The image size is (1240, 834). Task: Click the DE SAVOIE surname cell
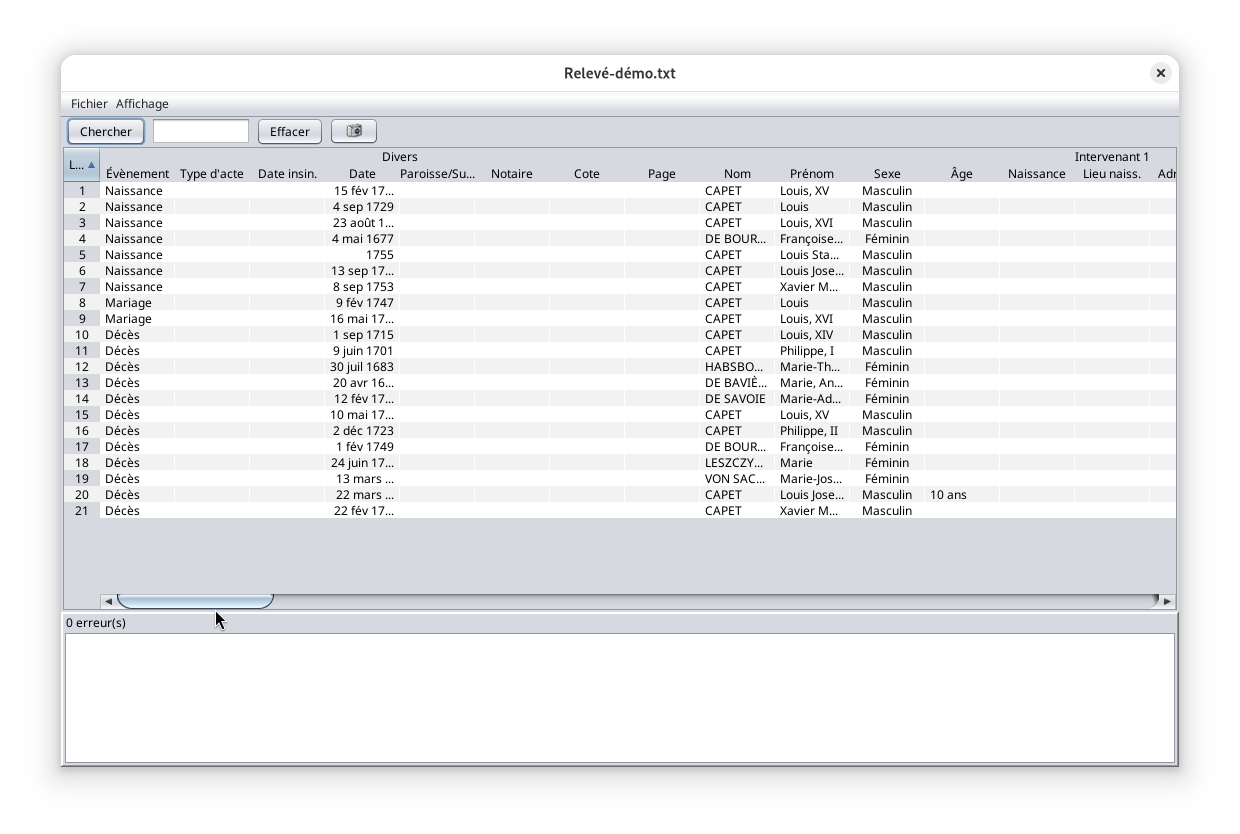tap(735, 399)
